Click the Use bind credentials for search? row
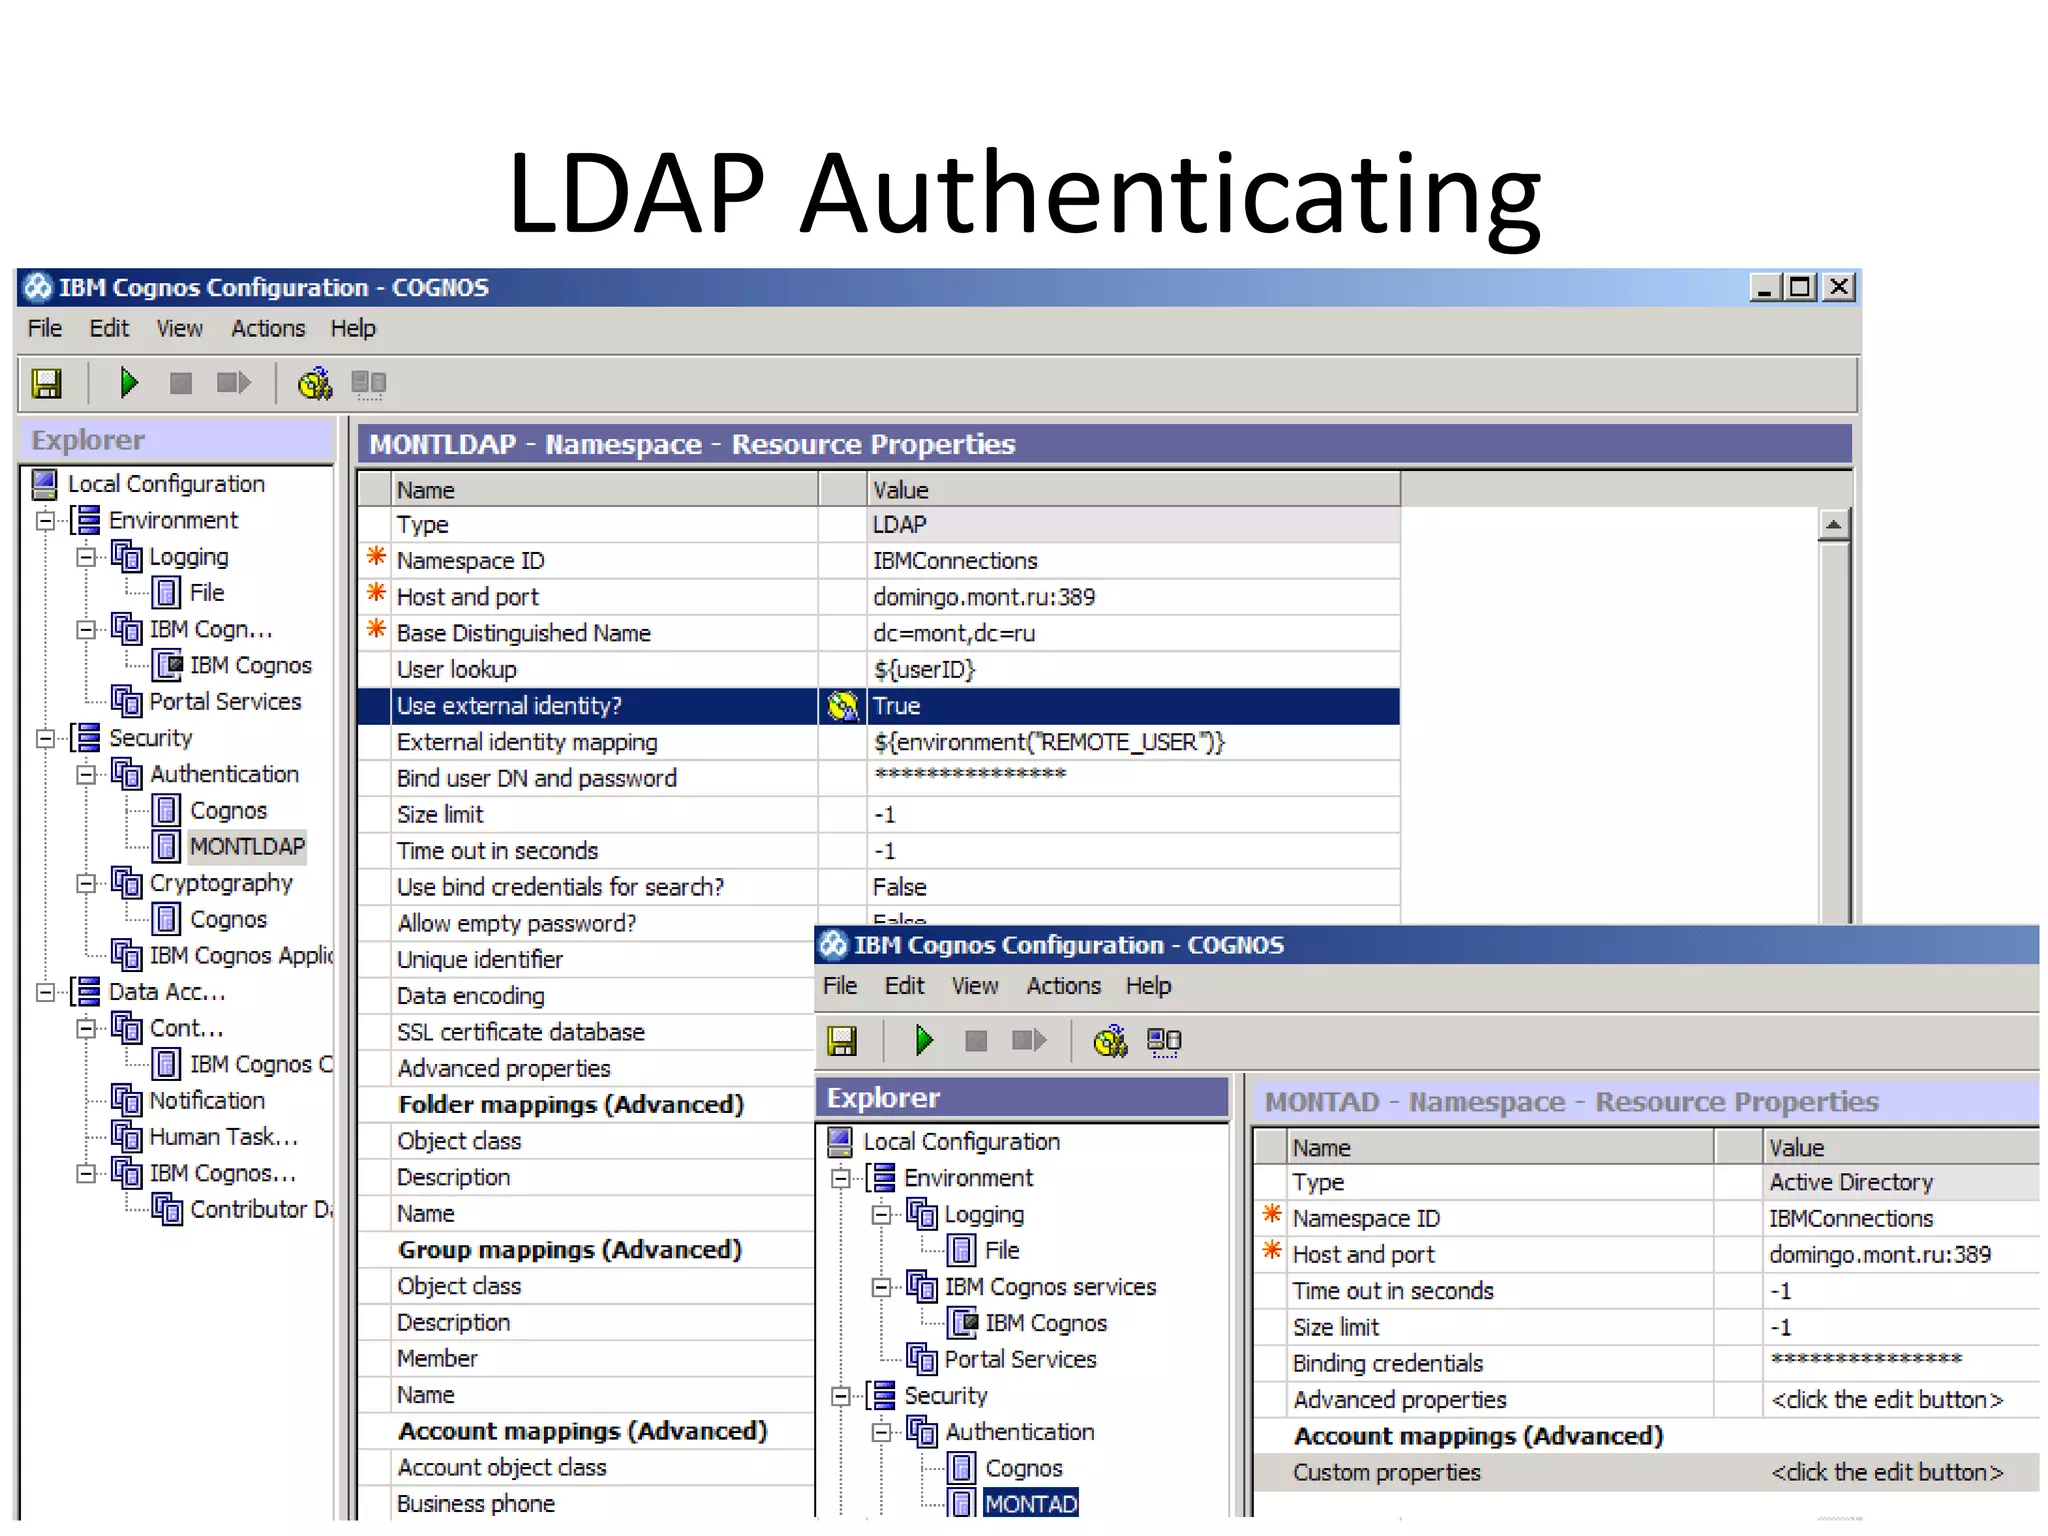The width and height of the screenshot is (2048, 1536). tap(879, 887)
